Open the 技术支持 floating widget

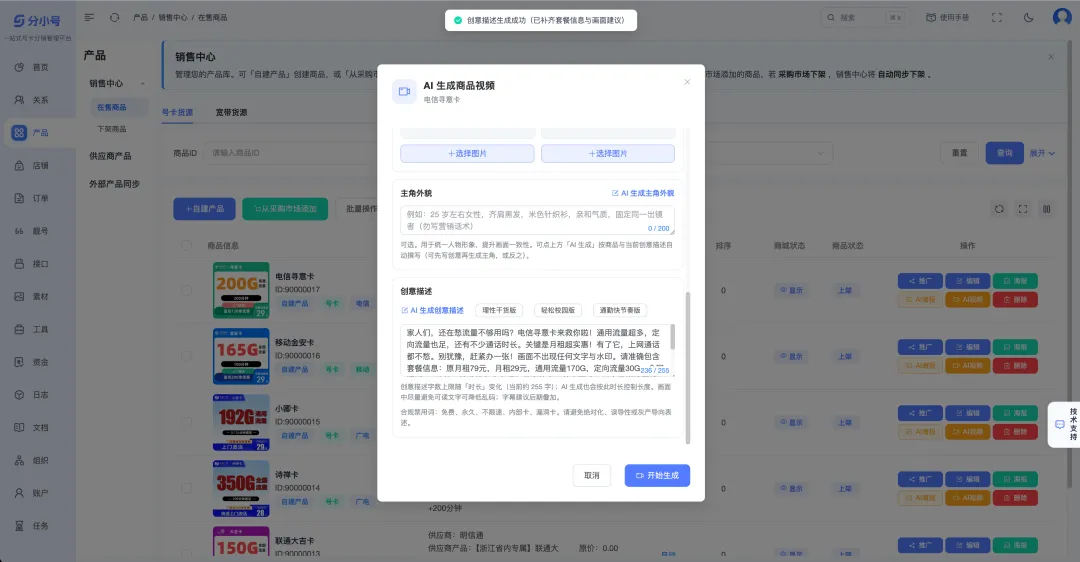point(1066,424)
